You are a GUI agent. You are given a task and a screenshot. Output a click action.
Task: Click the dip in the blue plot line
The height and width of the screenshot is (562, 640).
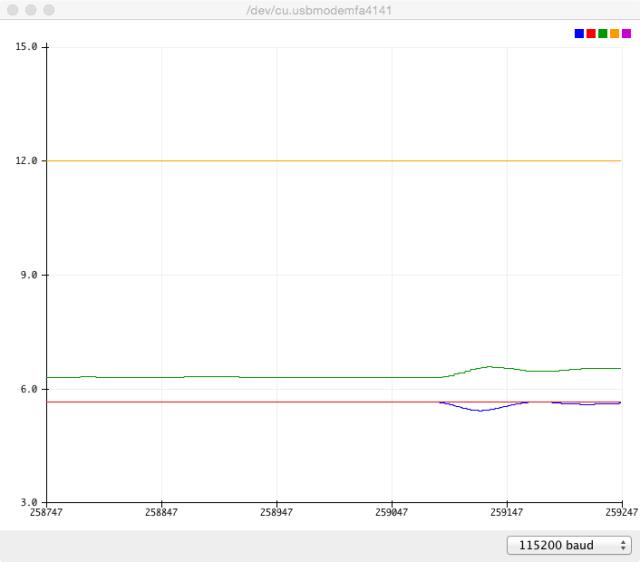[481, 410]
